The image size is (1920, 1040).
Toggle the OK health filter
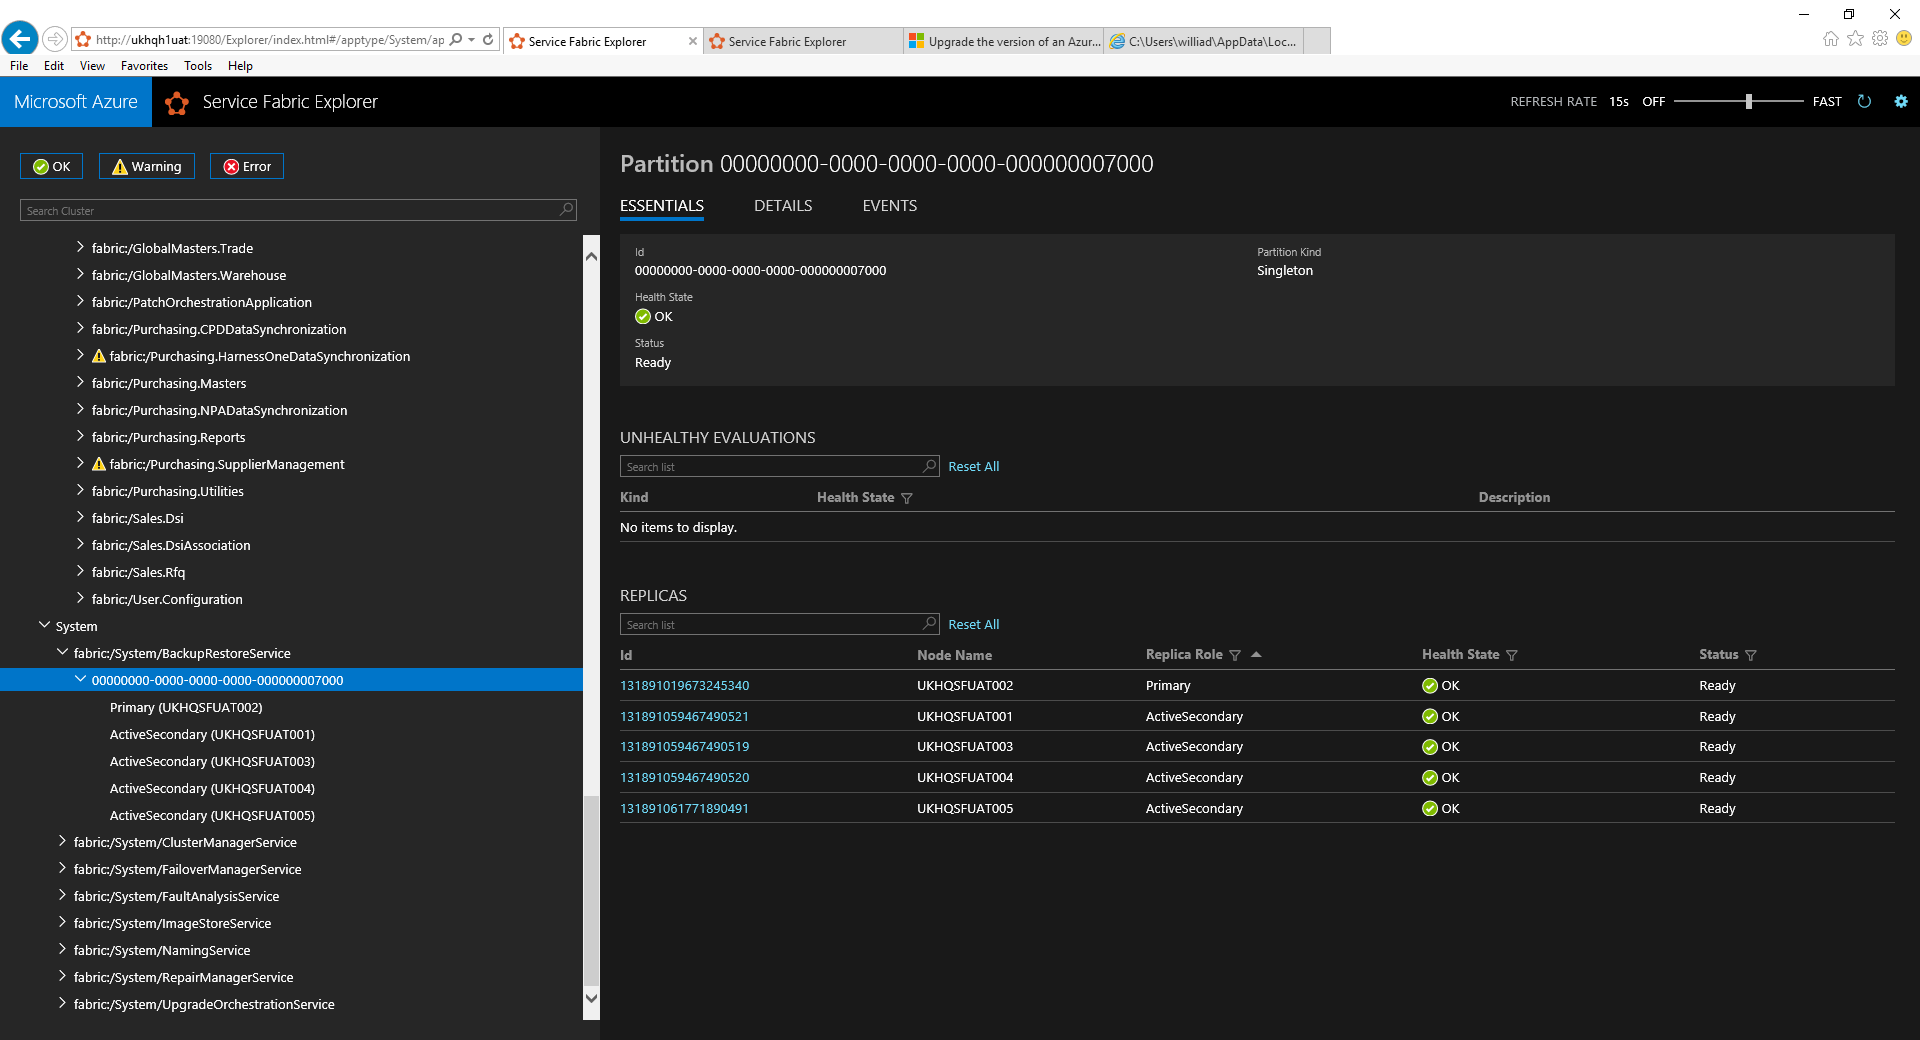coord(52,166)
